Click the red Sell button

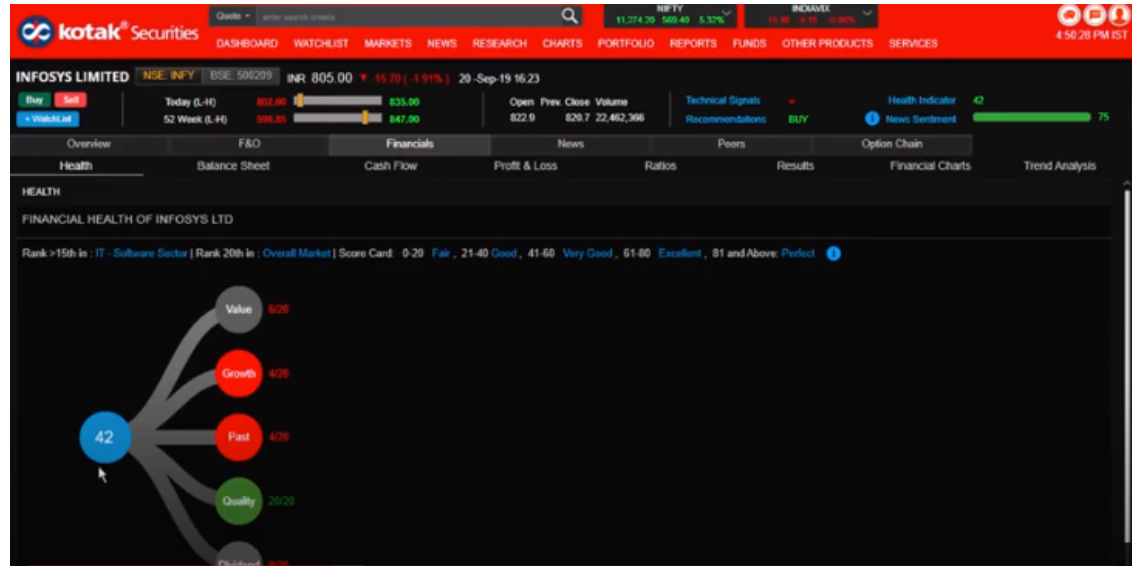click(69, 101)
